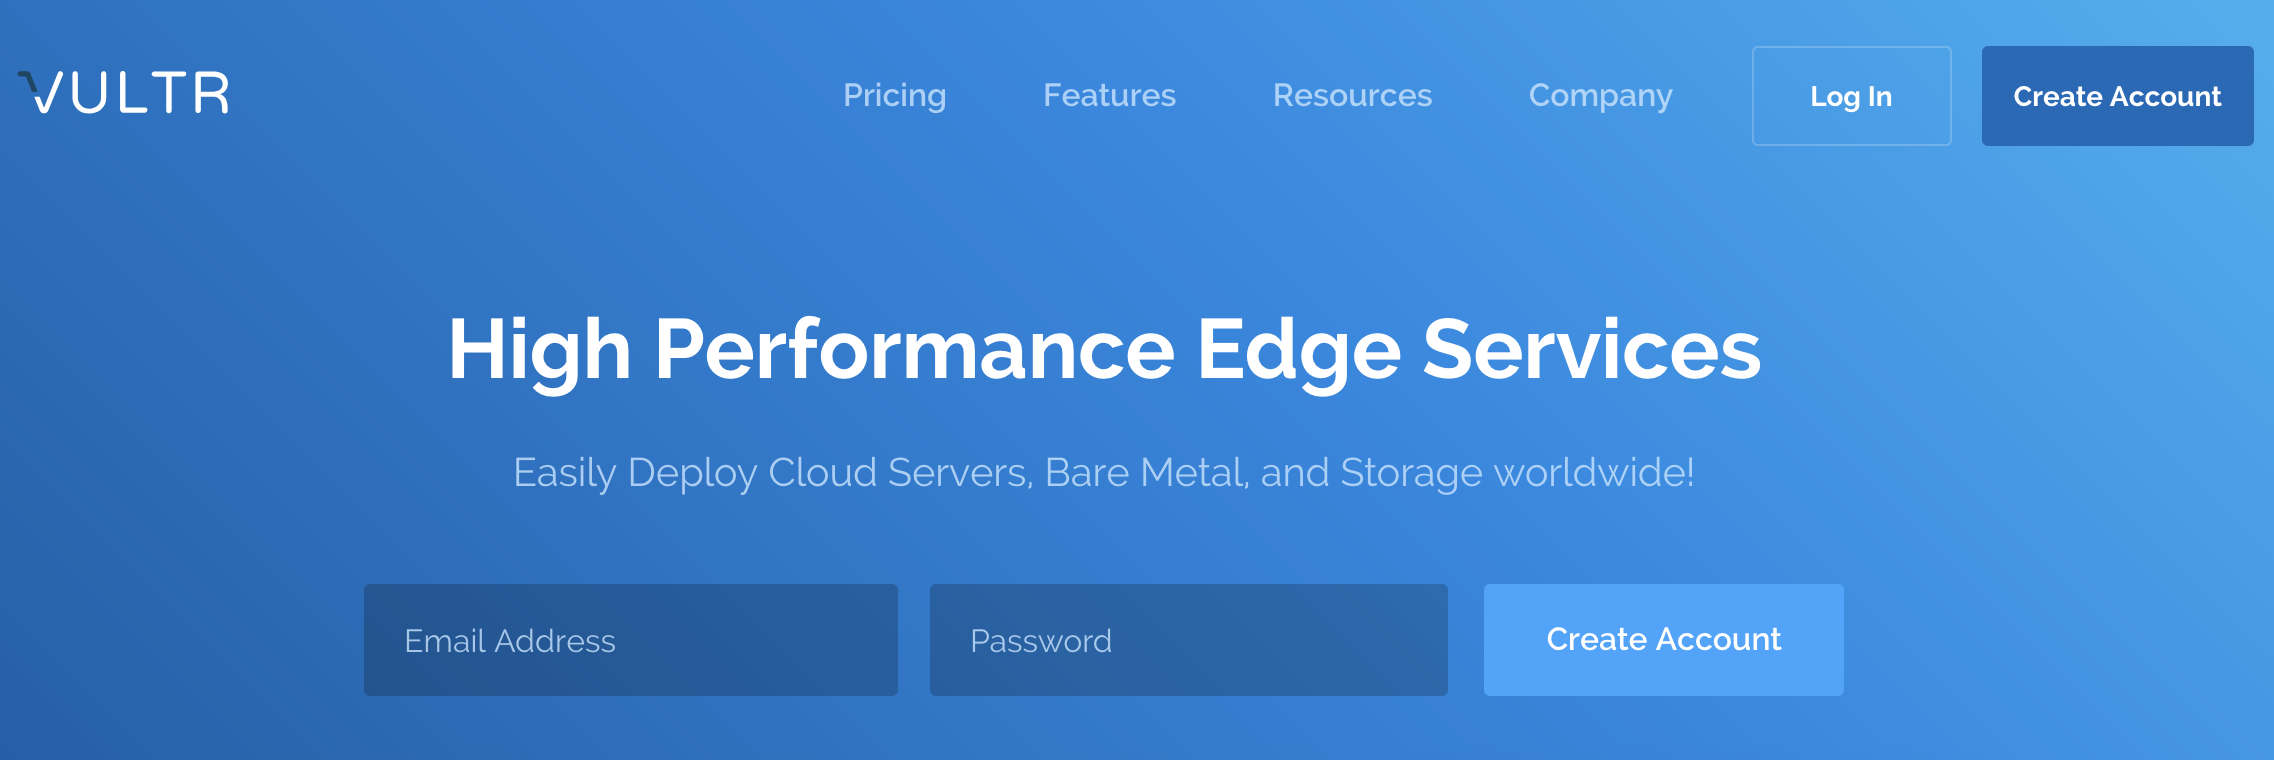Click the Log In button

(x=1851, y=96)
